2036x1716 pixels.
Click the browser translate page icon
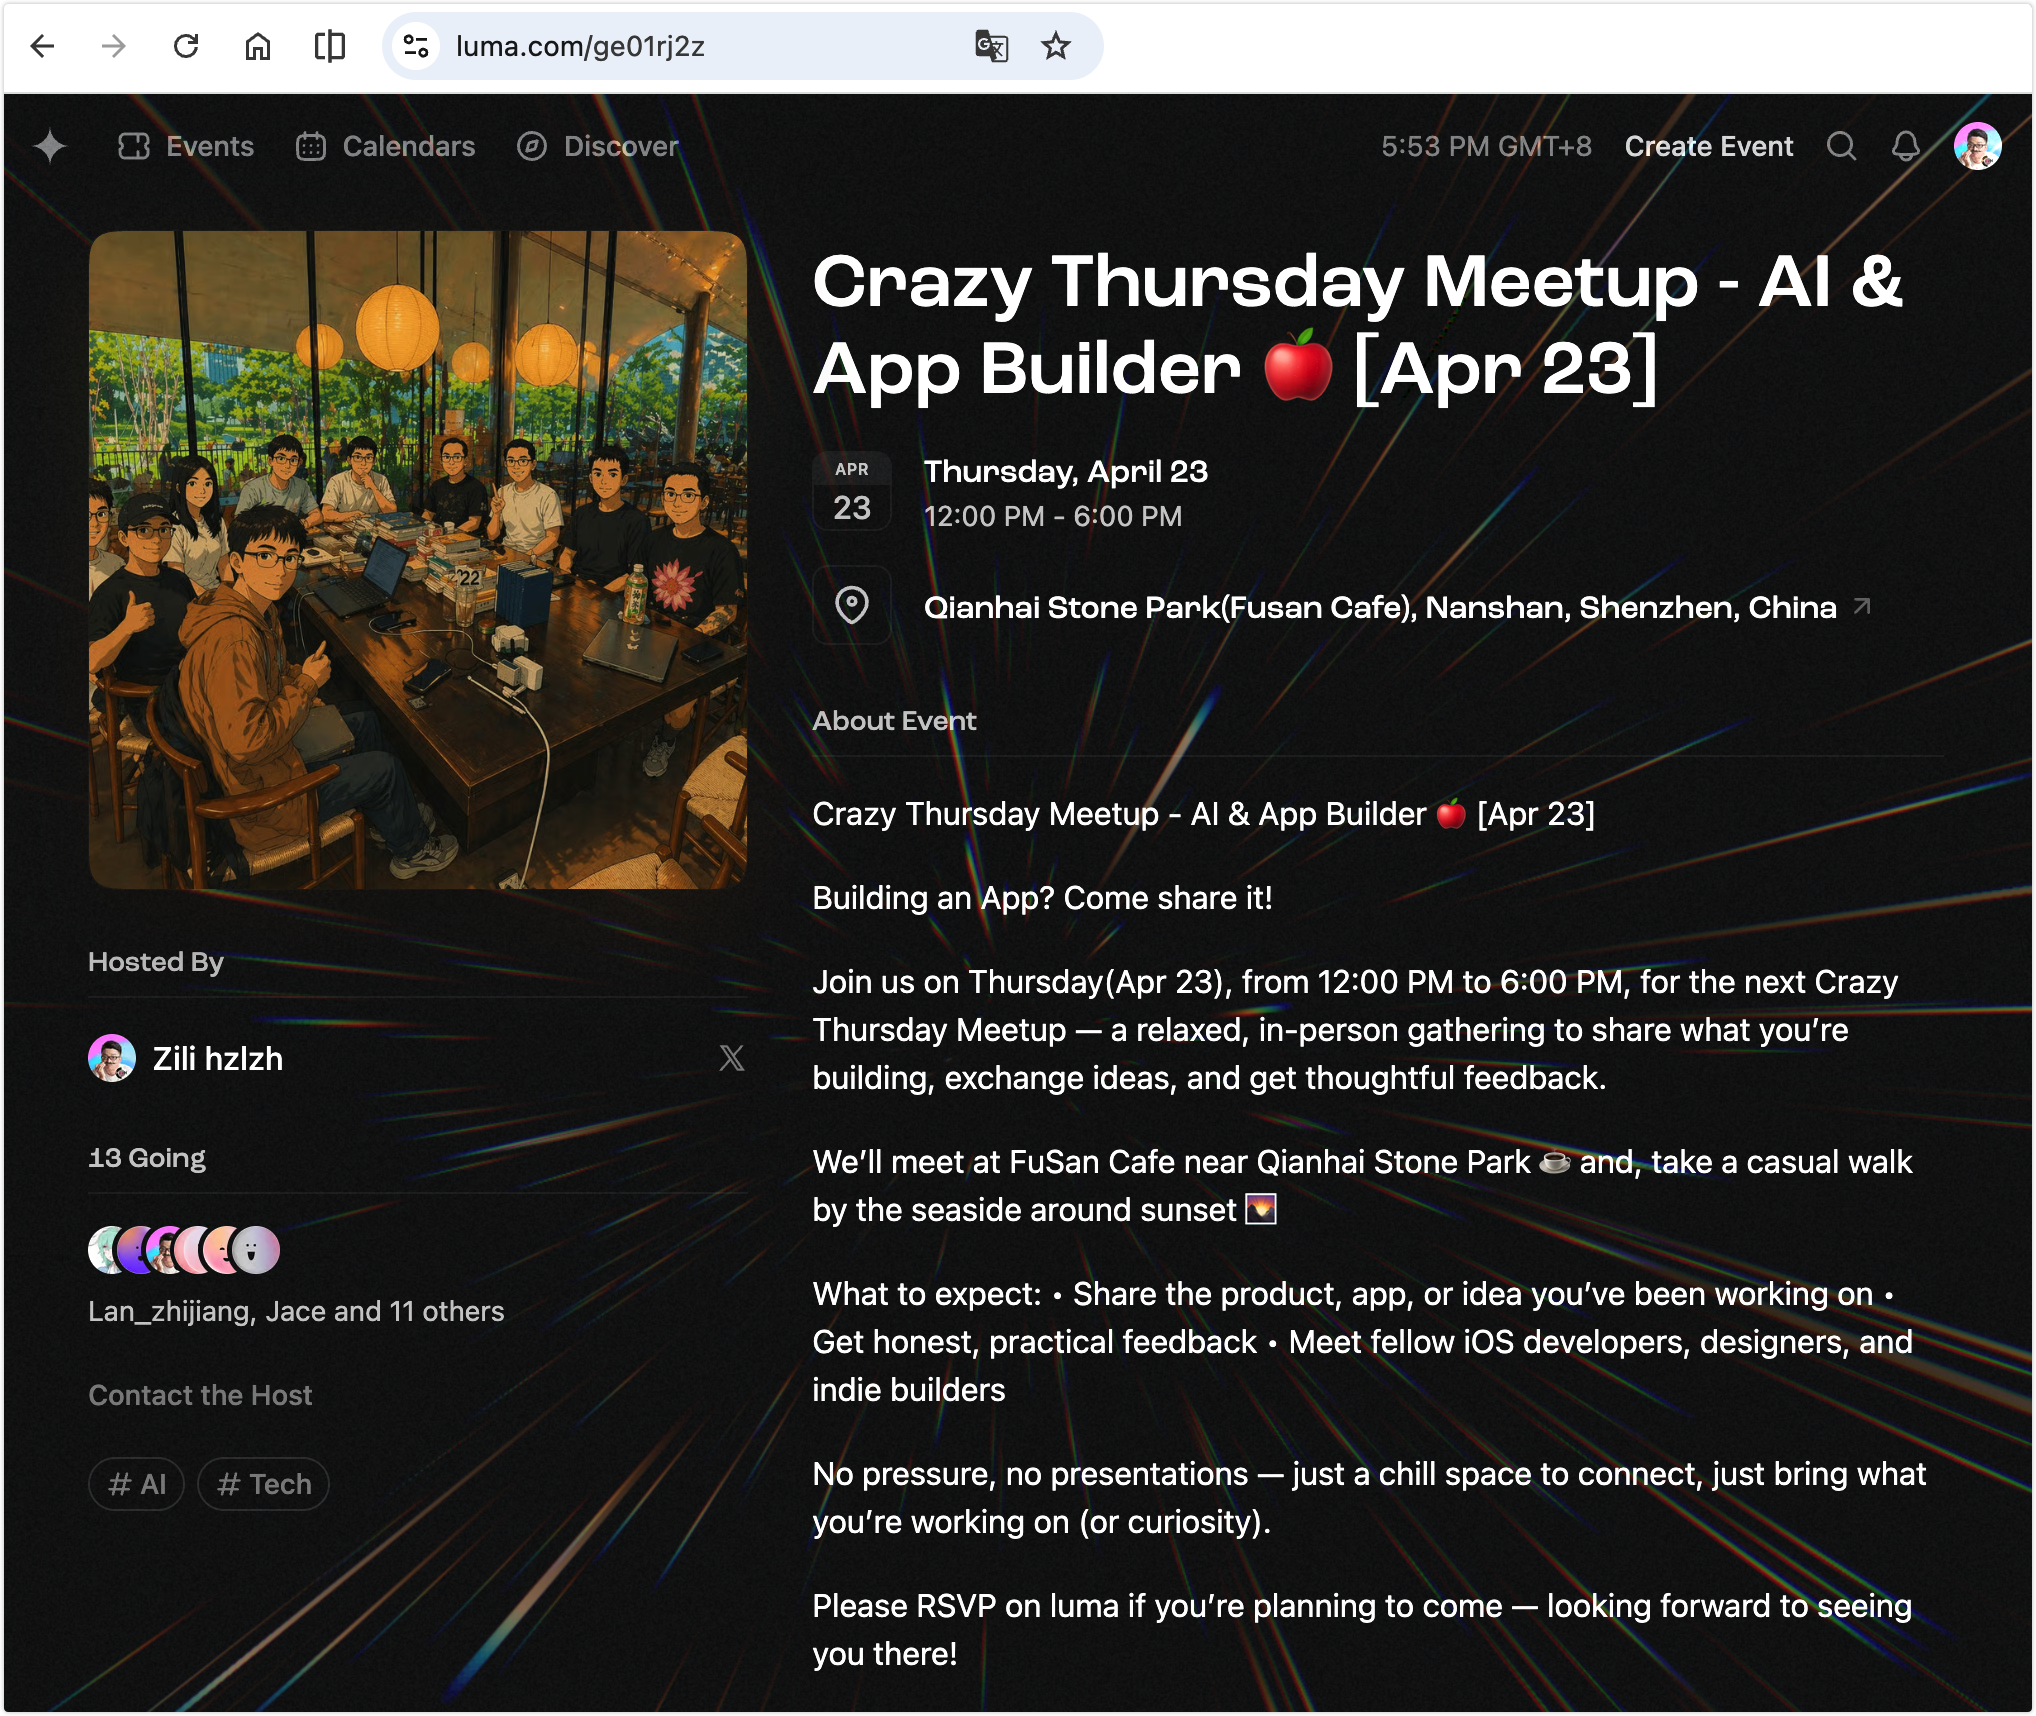[991, 46]
